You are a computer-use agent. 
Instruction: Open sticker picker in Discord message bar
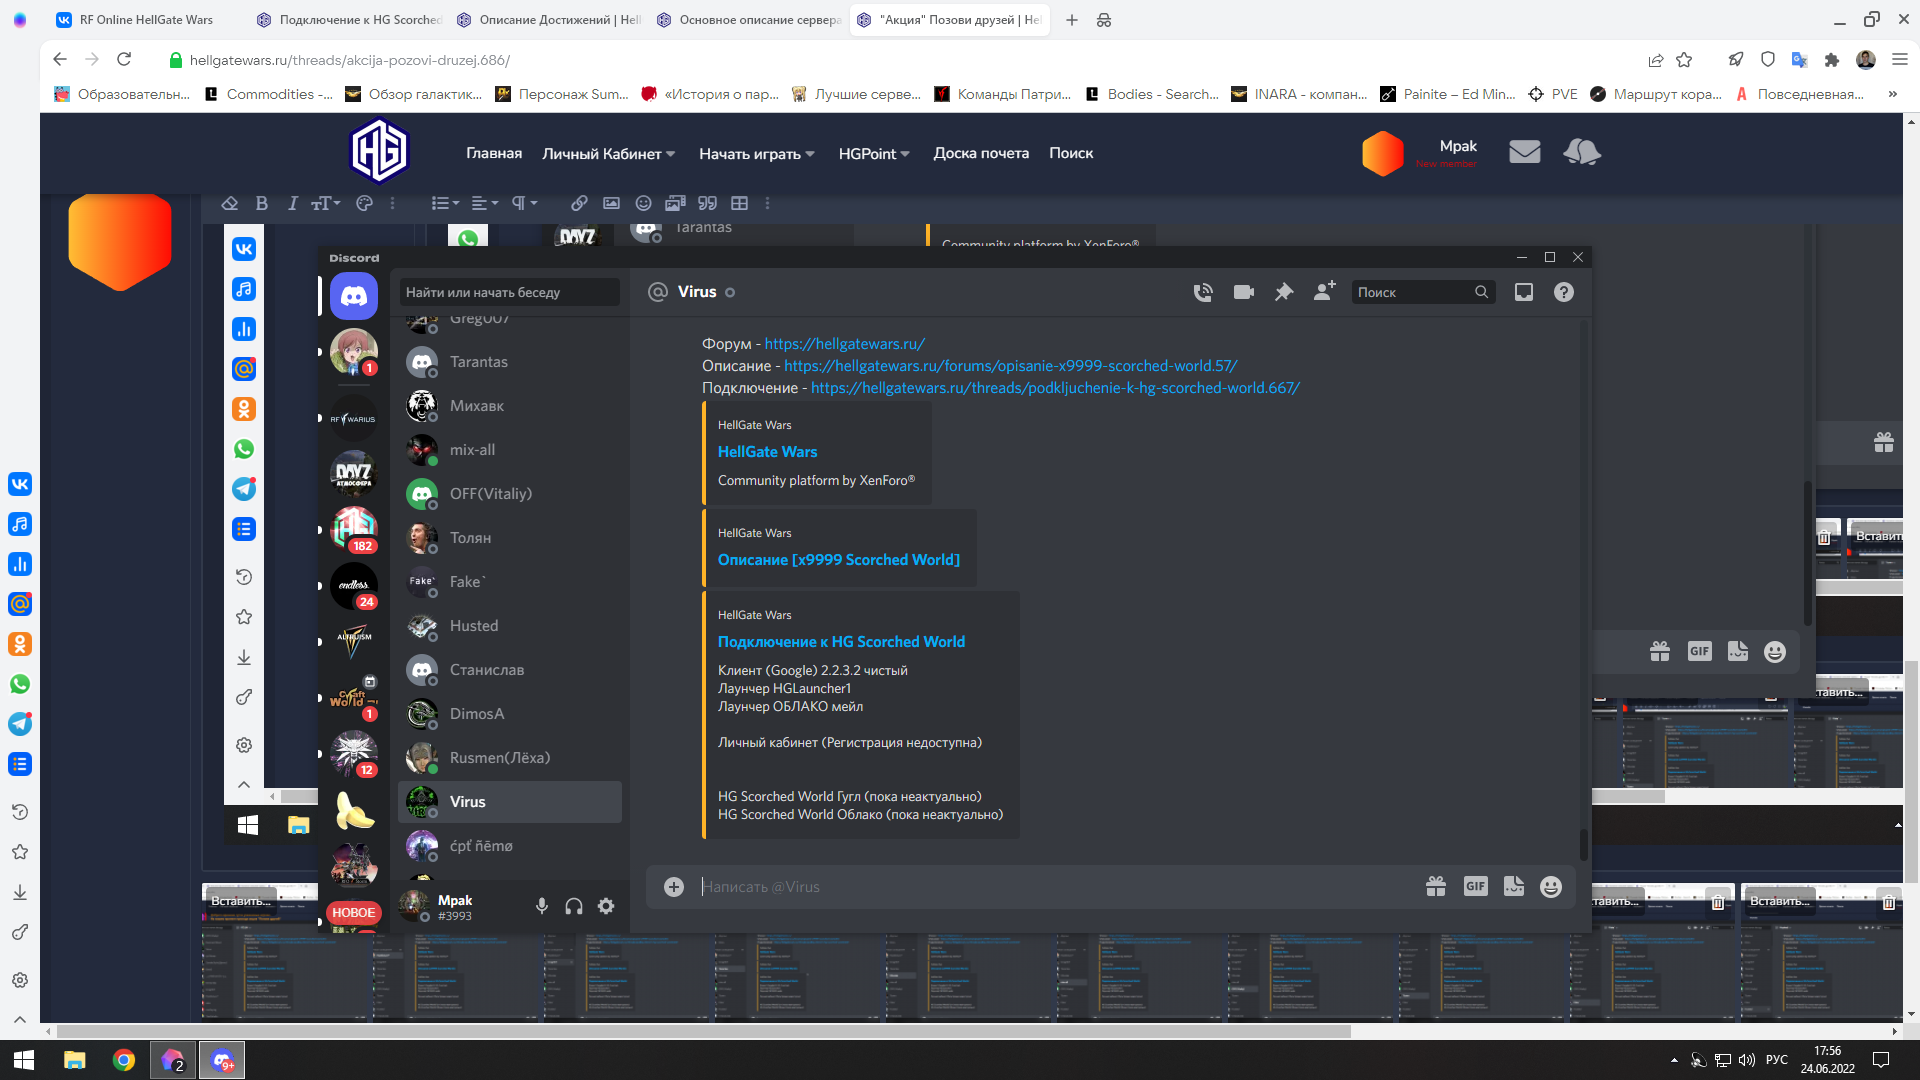point(1514,886)
